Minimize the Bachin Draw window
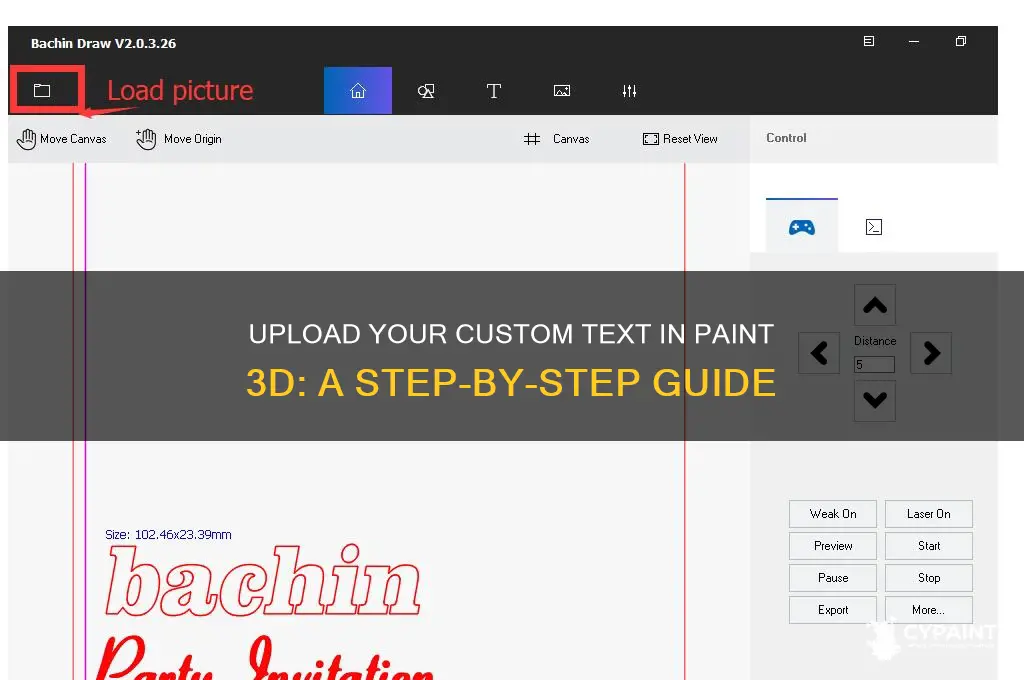 point(914,41)
